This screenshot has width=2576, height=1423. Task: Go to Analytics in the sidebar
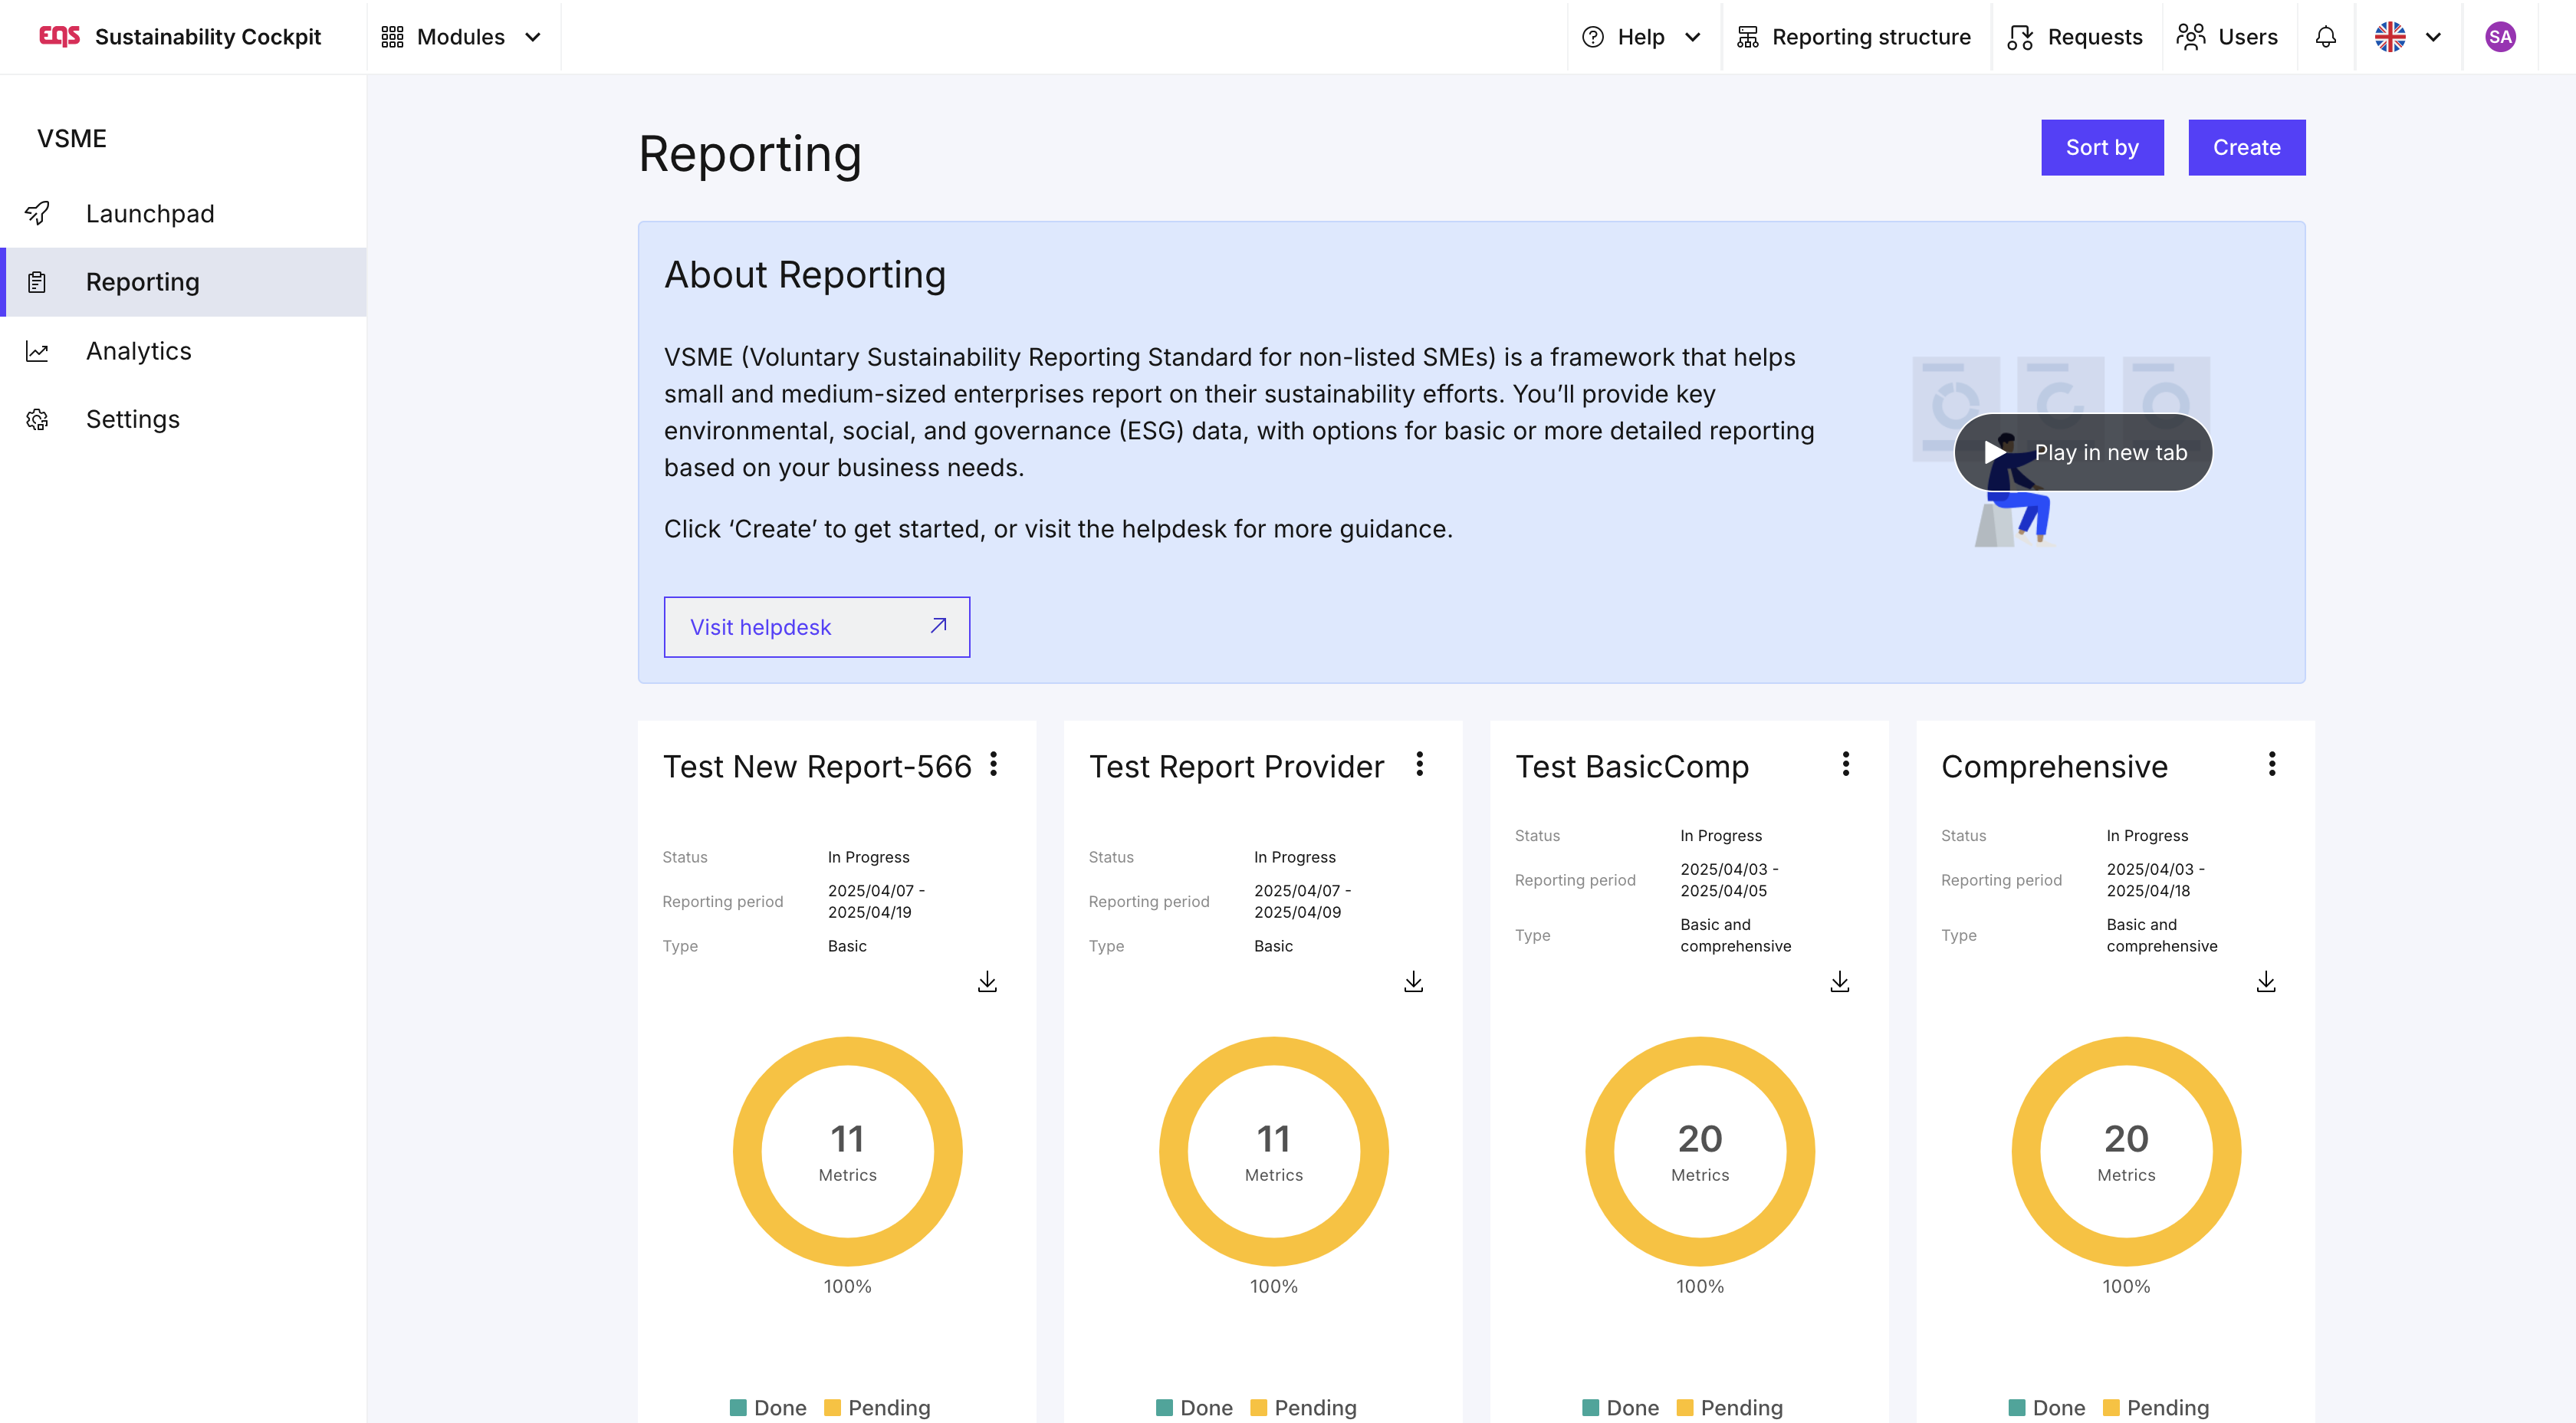[x=138, y=351]
